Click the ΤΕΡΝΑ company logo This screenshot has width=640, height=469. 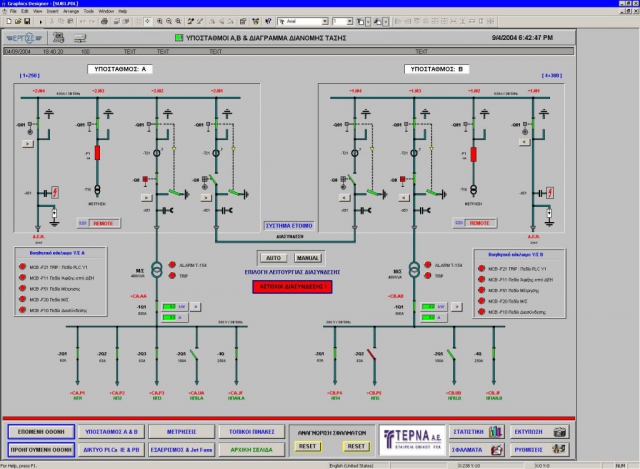pos(413,439)
